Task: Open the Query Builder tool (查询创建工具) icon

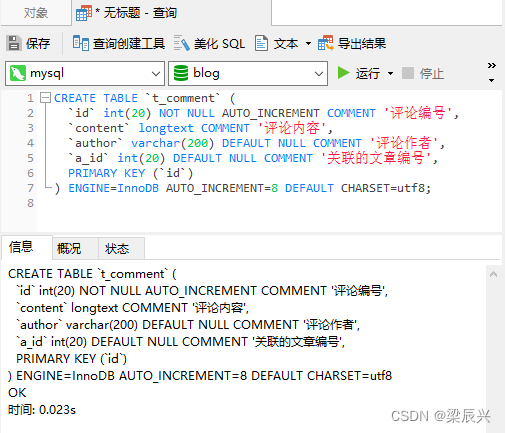Action: 80,43
